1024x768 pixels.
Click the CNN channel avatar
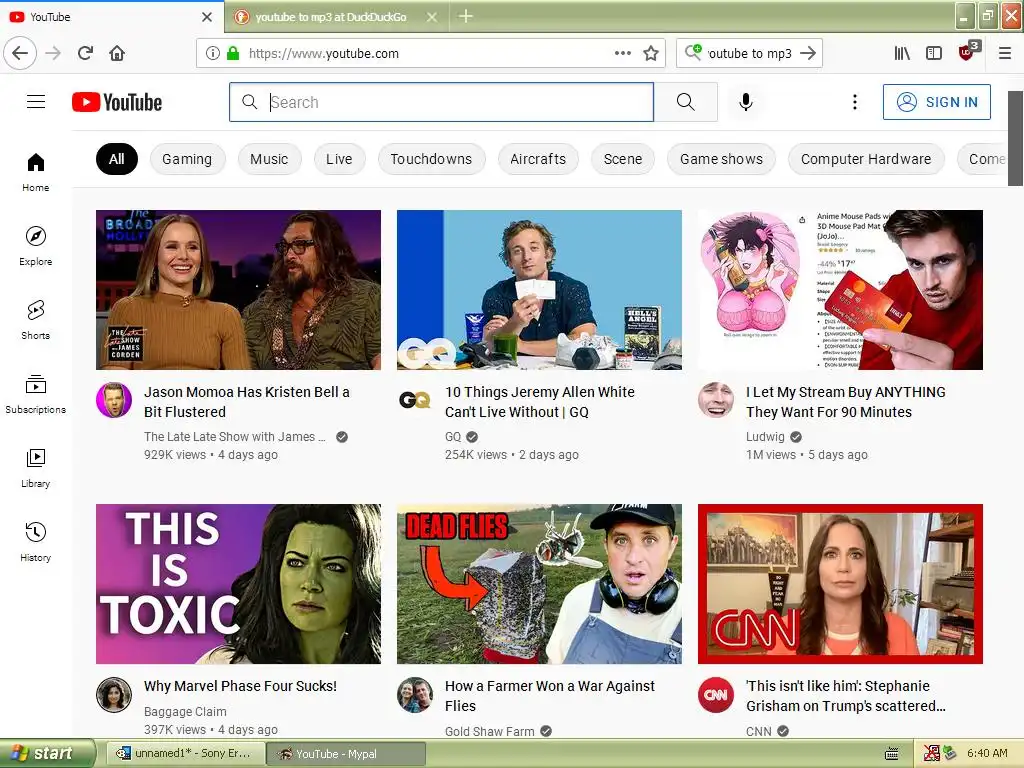[x=716, y=695]
